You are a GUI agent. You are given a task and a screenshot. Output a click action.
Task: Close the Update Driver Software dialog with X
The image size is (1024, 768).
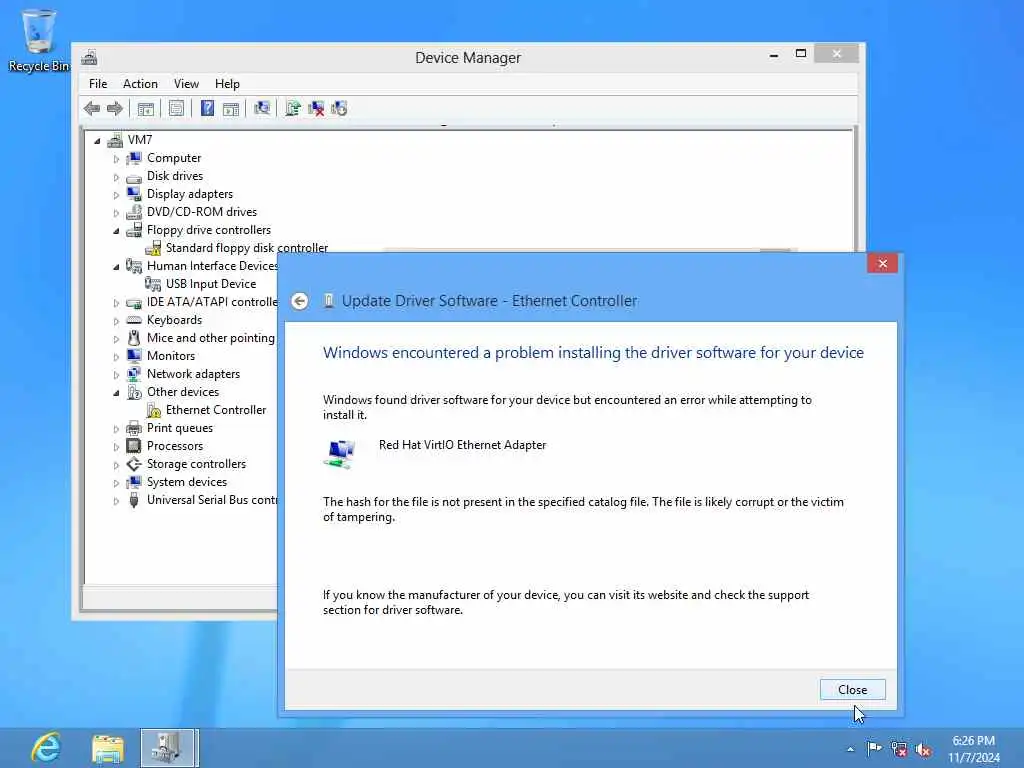(882, 263)
